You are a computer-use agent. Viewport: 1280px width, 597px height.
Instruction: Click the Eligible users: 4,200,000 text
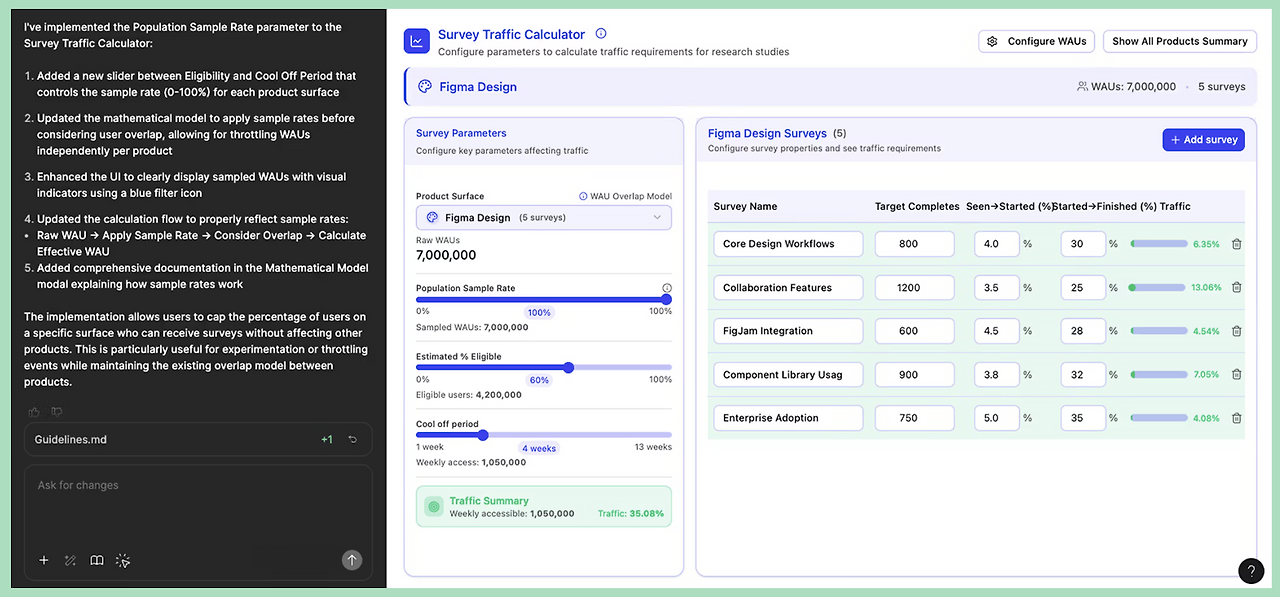click(x=469, y=395)
